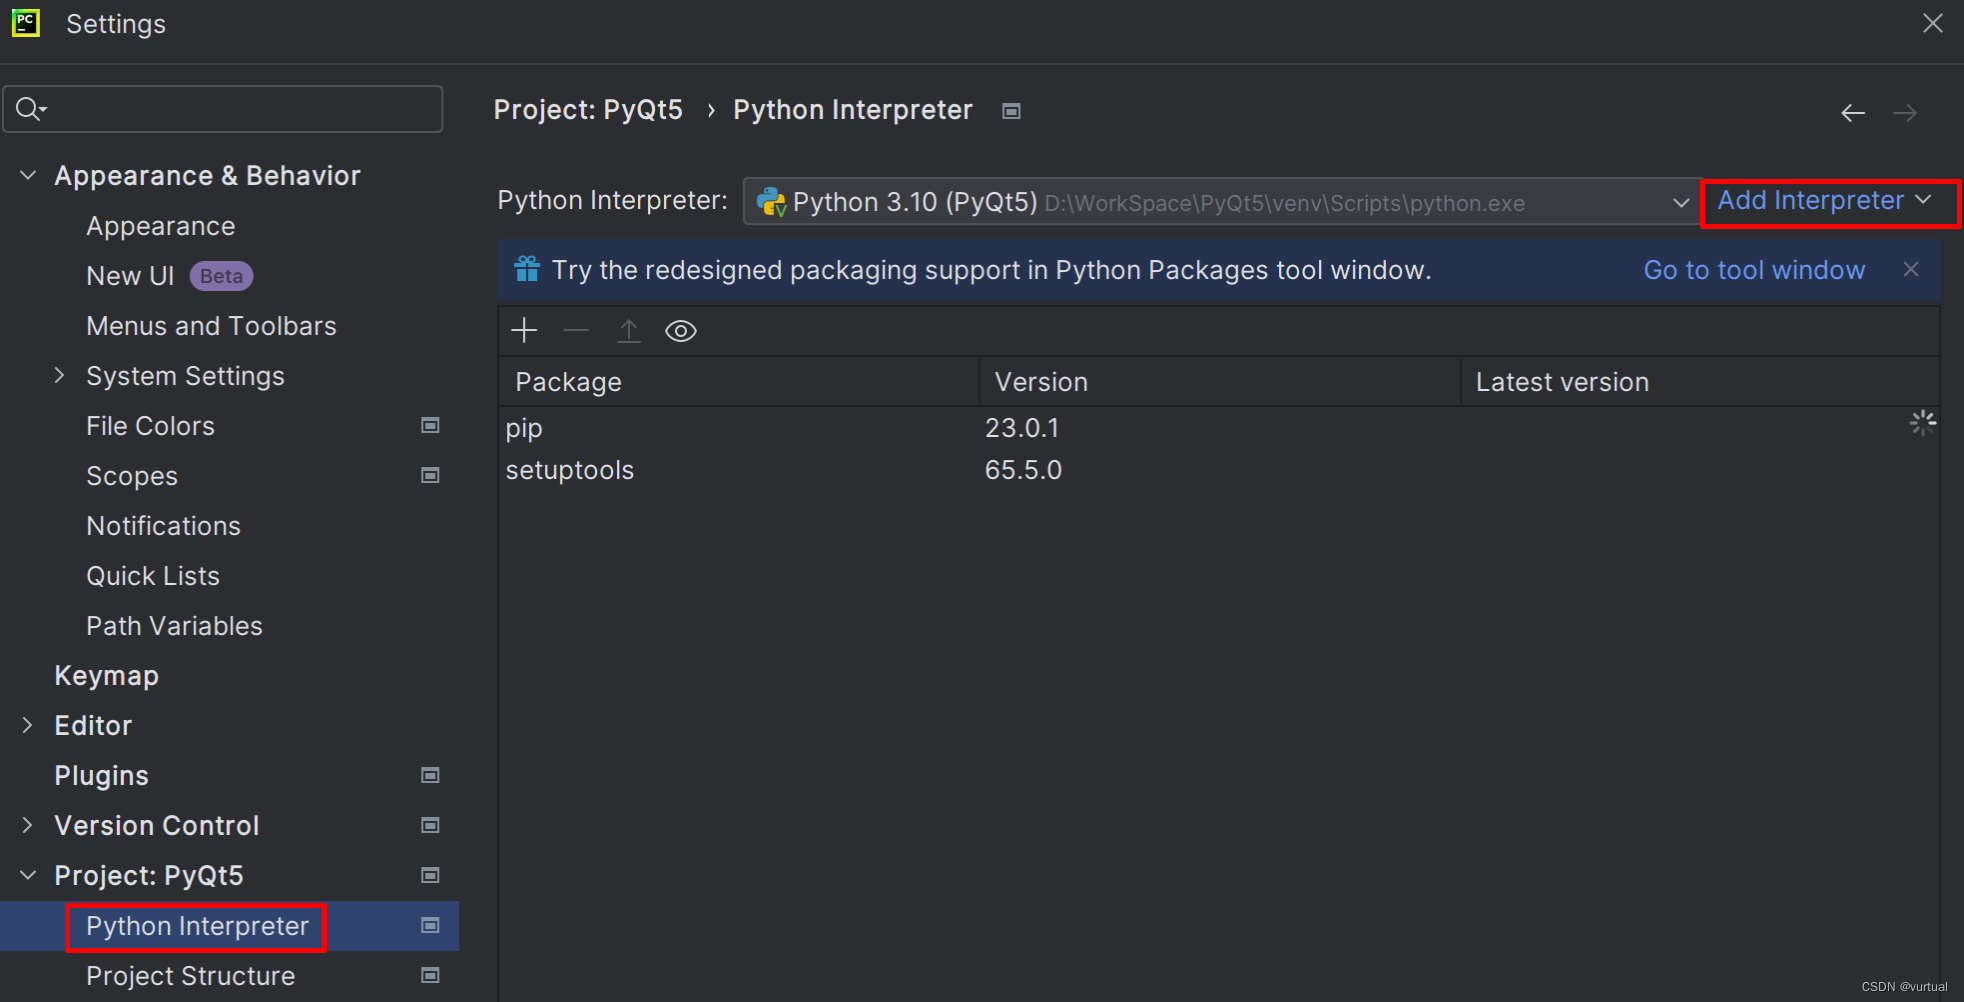Select the pip package row
The height and width of the screenshot is (1002, 1964).
pyautogui.click(x=1219, y=428)
